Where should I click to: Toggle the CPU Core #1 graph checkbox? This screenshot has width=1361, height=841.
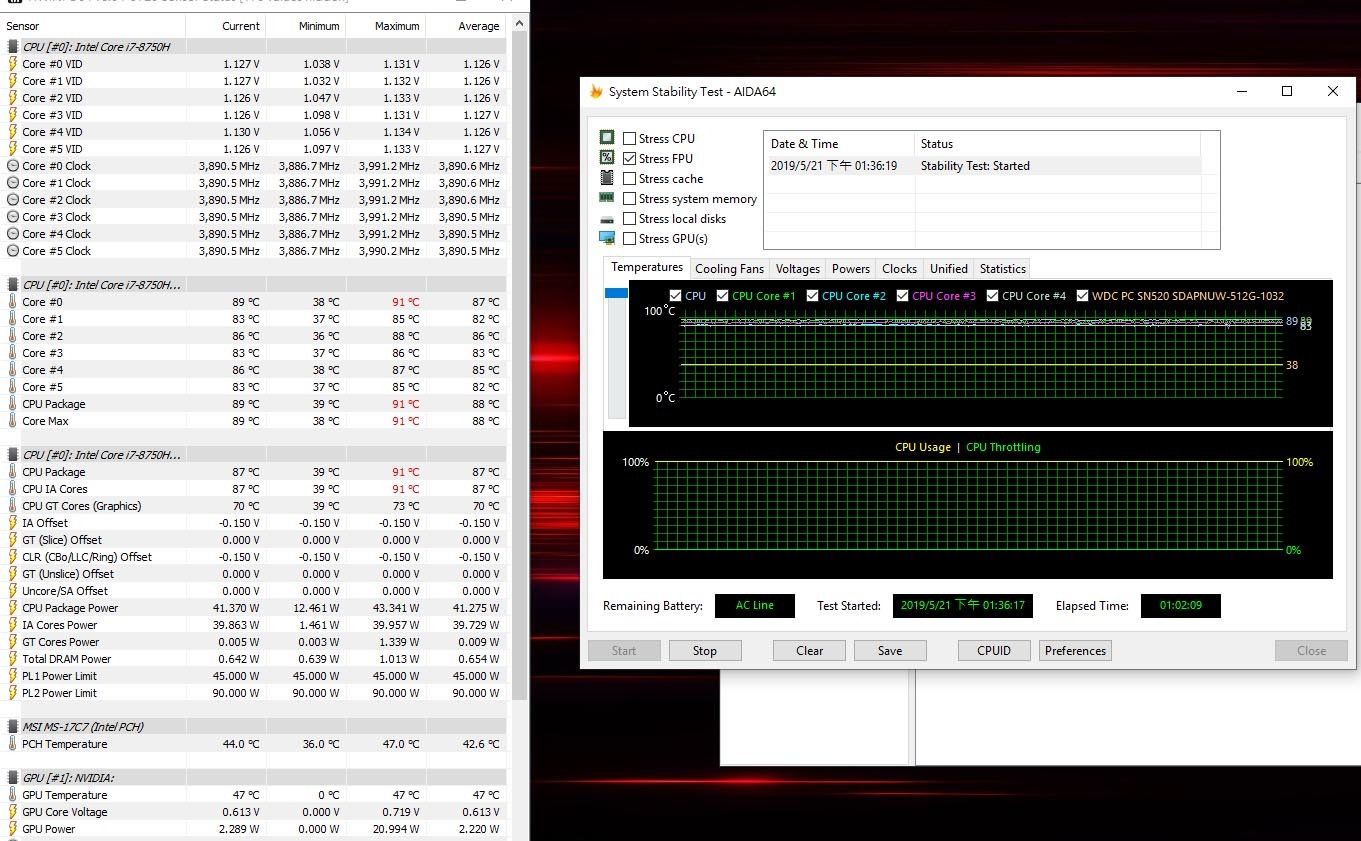(722, 296)
